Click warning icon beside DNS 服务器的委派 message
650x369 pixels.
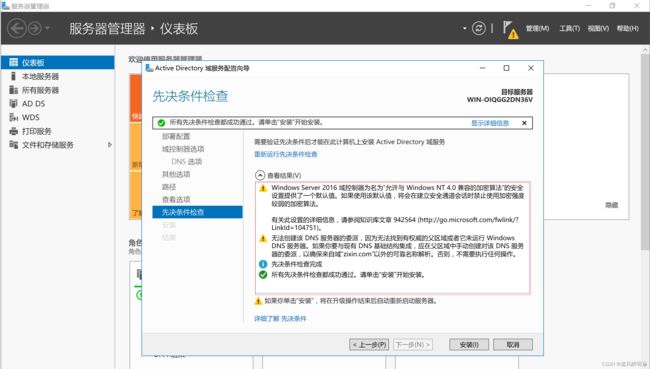pos(263,238)
